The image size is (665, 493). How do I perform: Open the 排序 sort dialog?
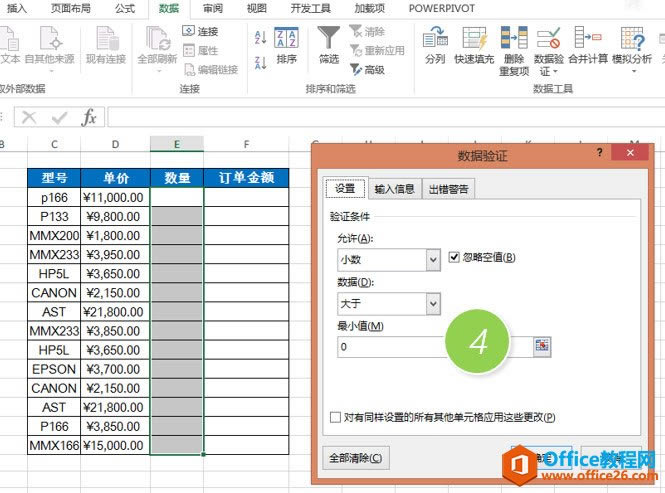click(x=286, y=45)
